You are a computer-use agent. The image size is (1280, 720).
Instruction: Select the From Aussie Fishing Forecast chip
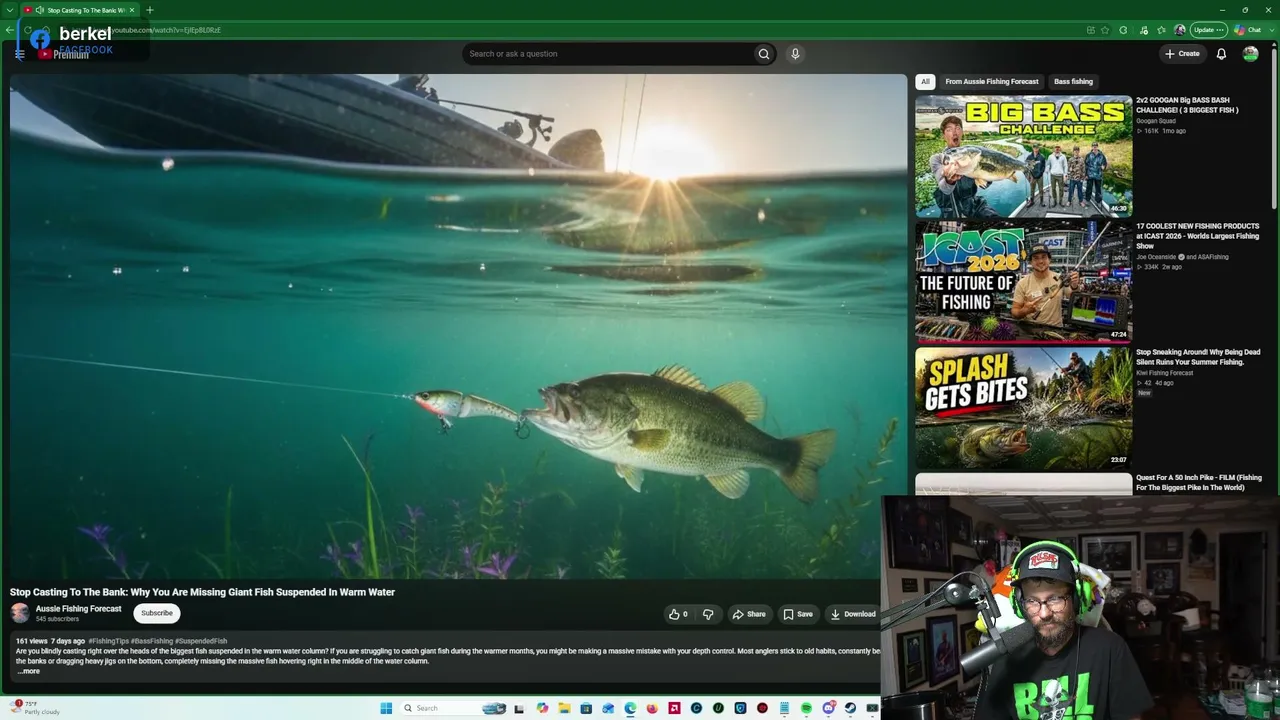(x=992, y=81)
